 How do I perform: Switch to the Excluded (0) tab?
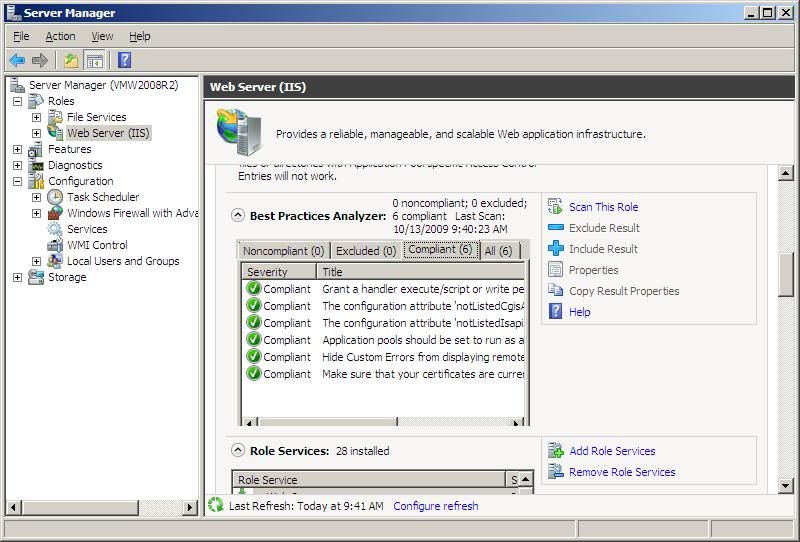click(x=366, y=251)
